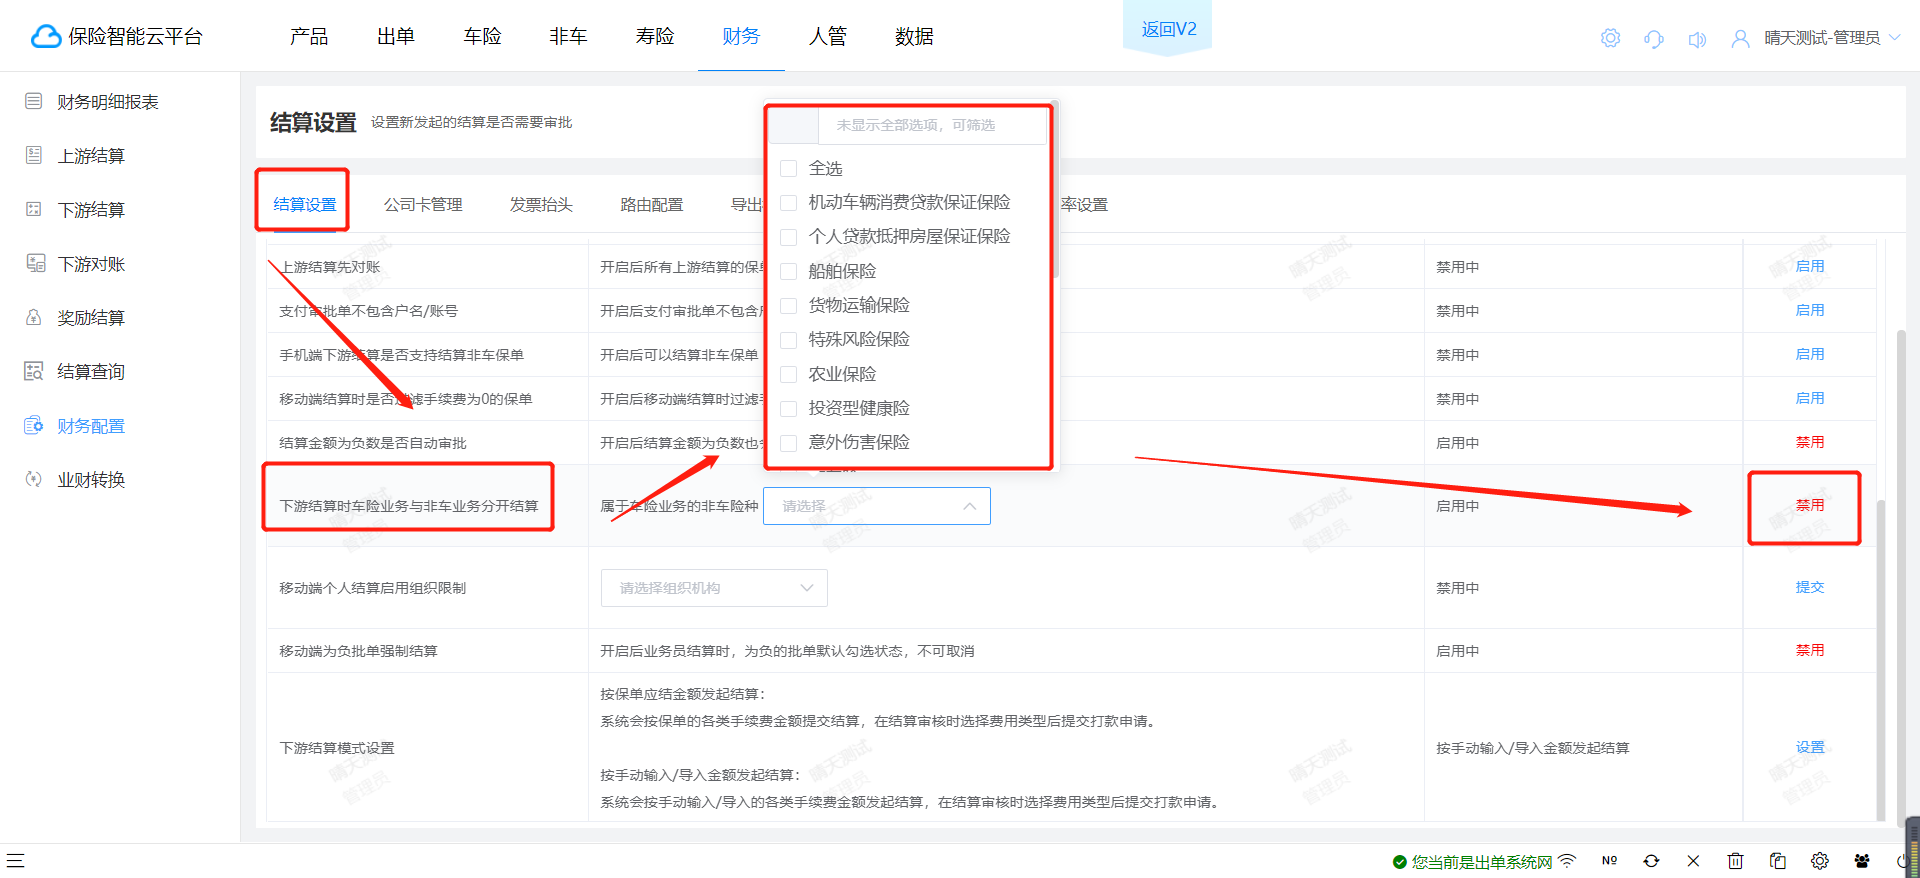
Task: Go to the 车险 top menu
Action: (x=482, y=36)
